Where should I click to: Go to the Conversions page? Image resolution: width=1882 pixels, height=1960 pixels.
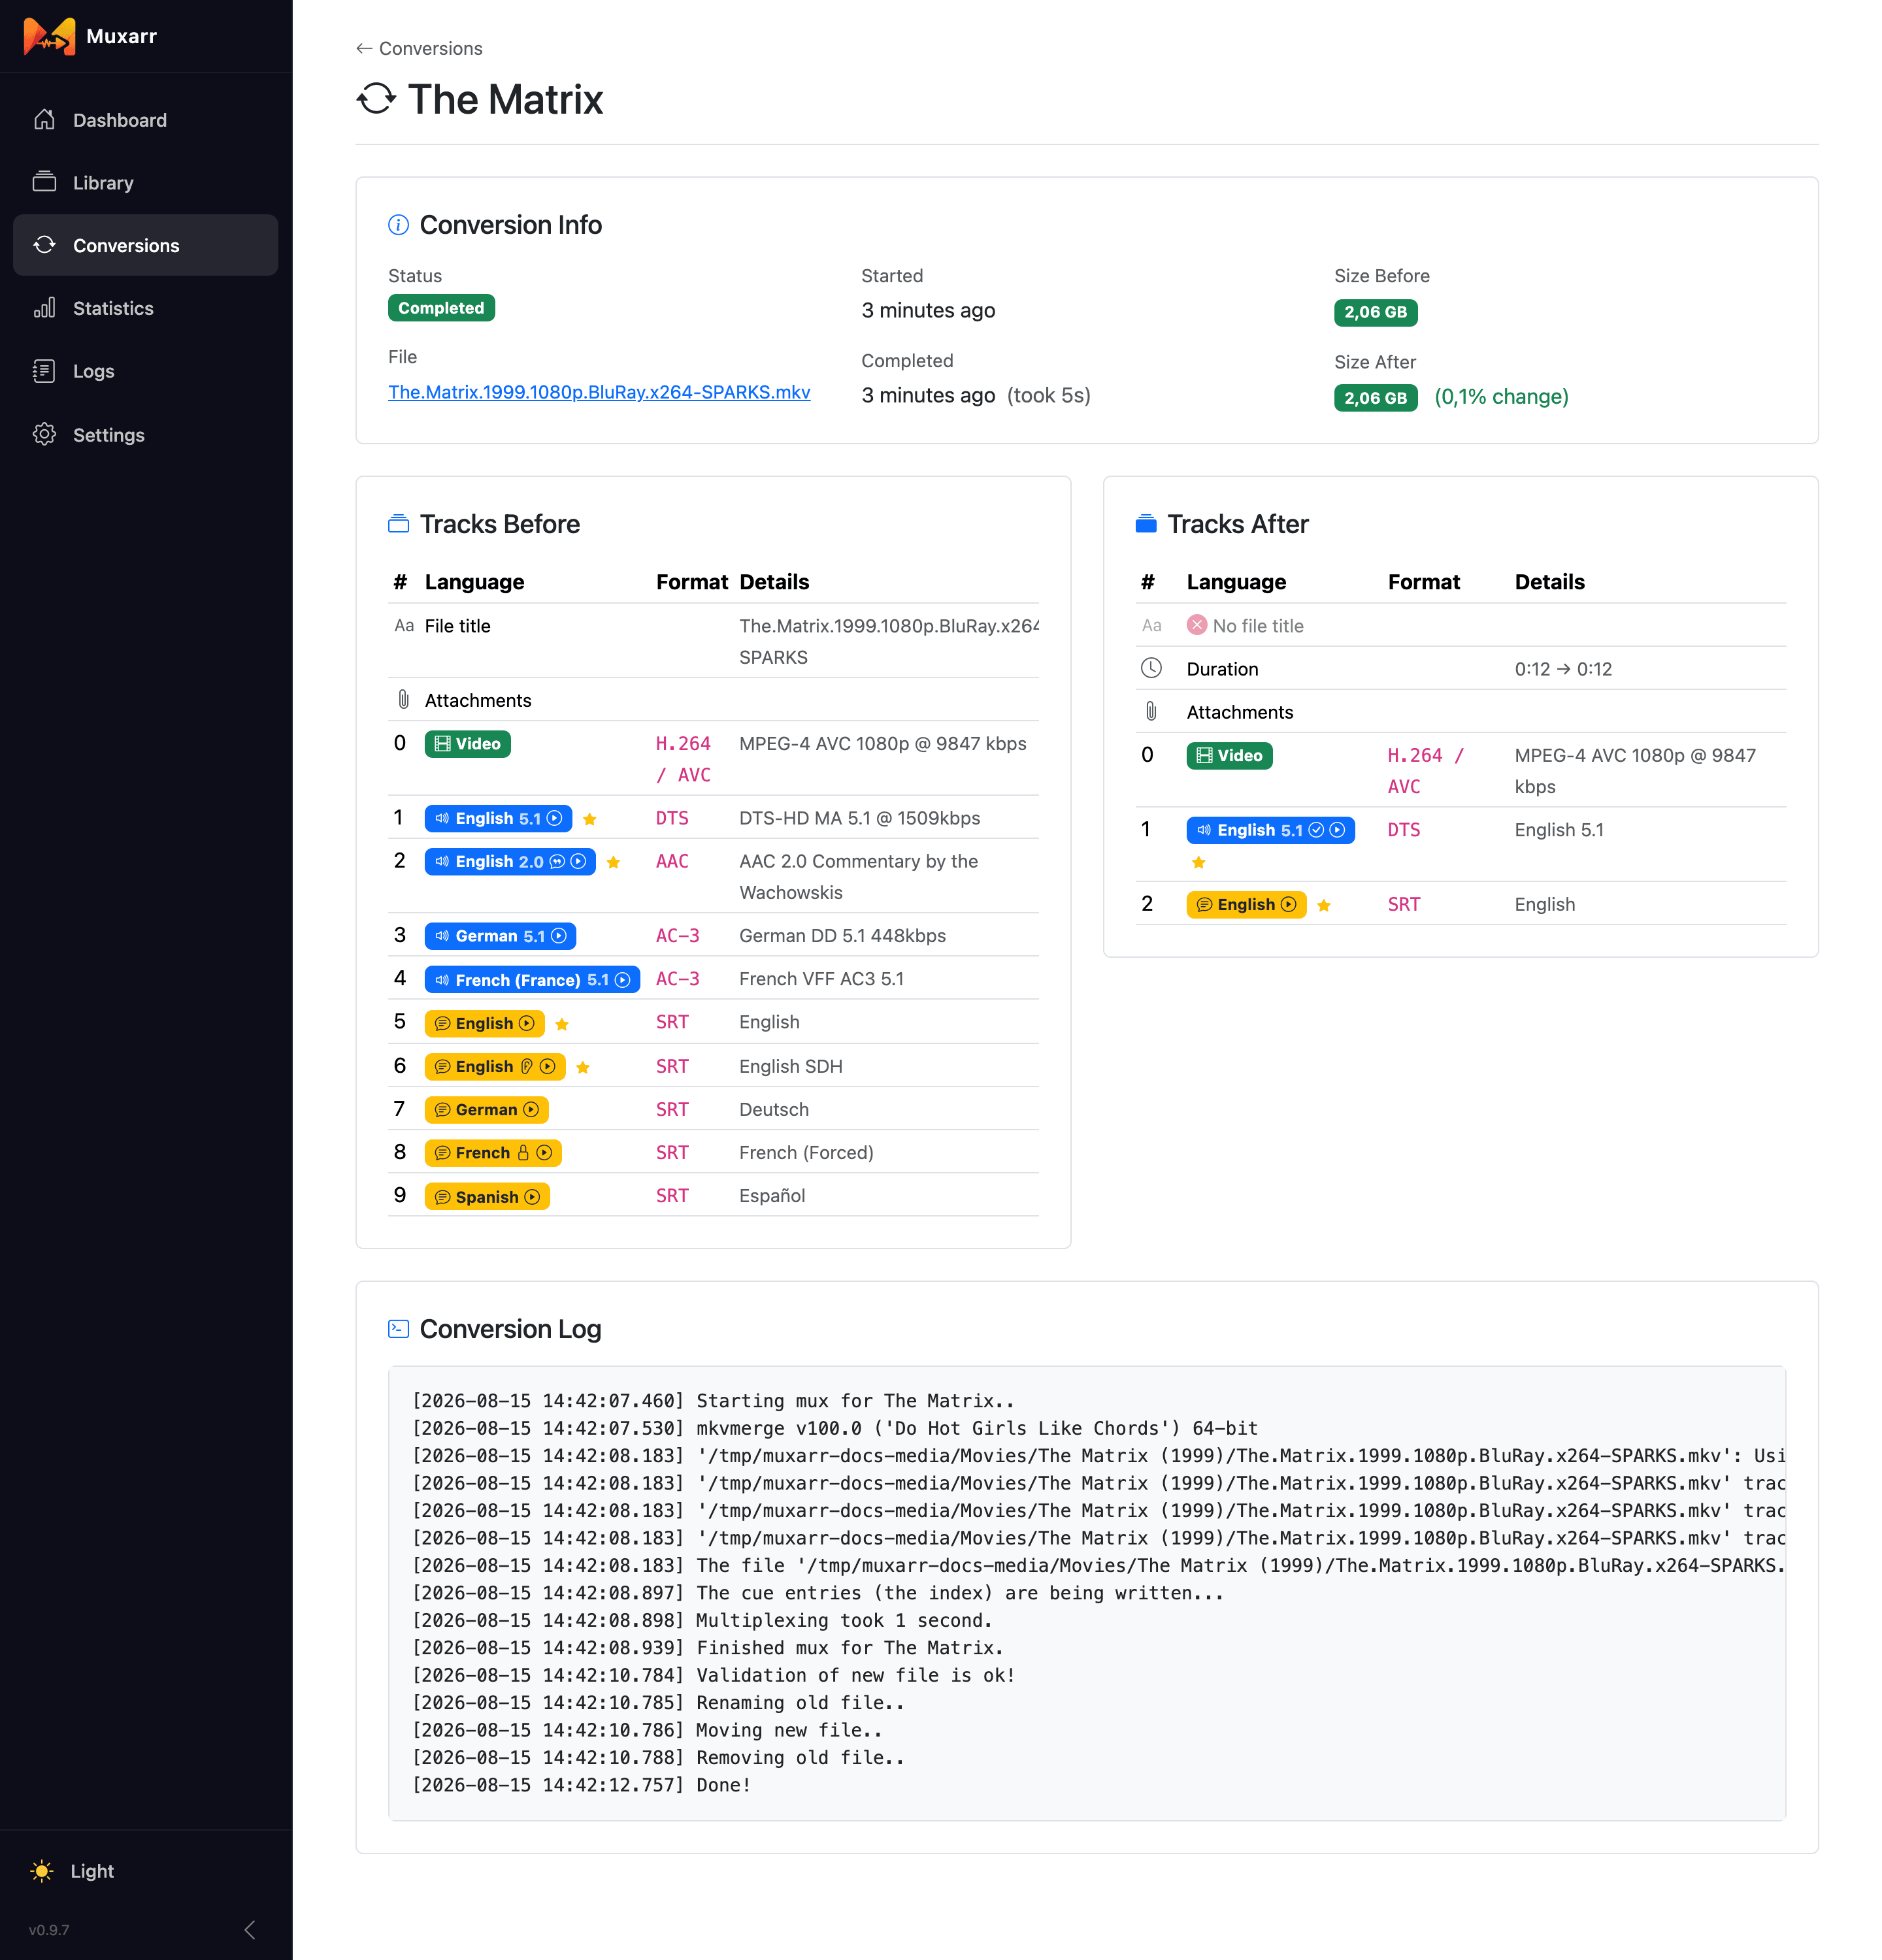pyautogui.click(x=146, y=245)
